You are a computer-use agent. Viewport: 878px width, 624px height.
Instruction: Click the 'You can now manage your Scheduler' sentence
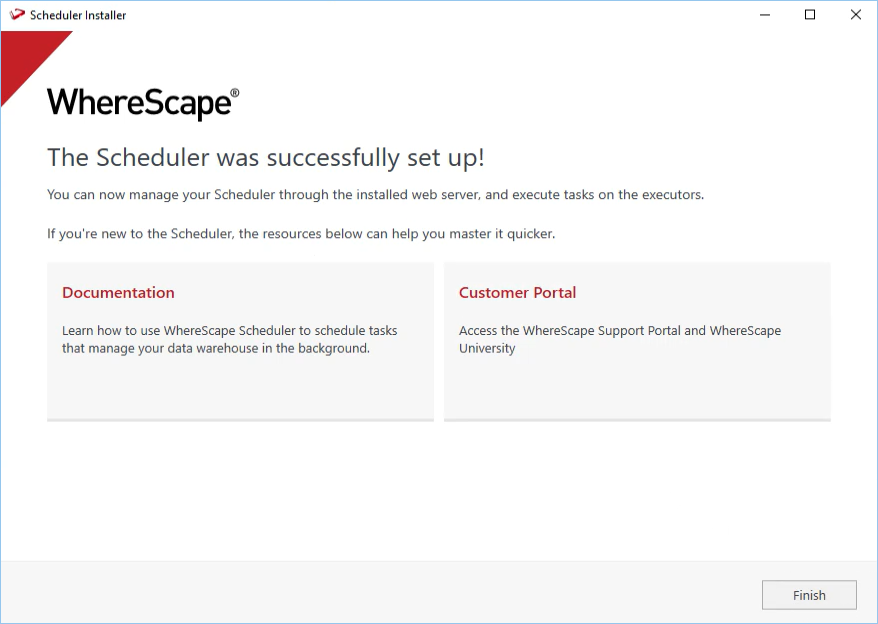click(375, 195)
